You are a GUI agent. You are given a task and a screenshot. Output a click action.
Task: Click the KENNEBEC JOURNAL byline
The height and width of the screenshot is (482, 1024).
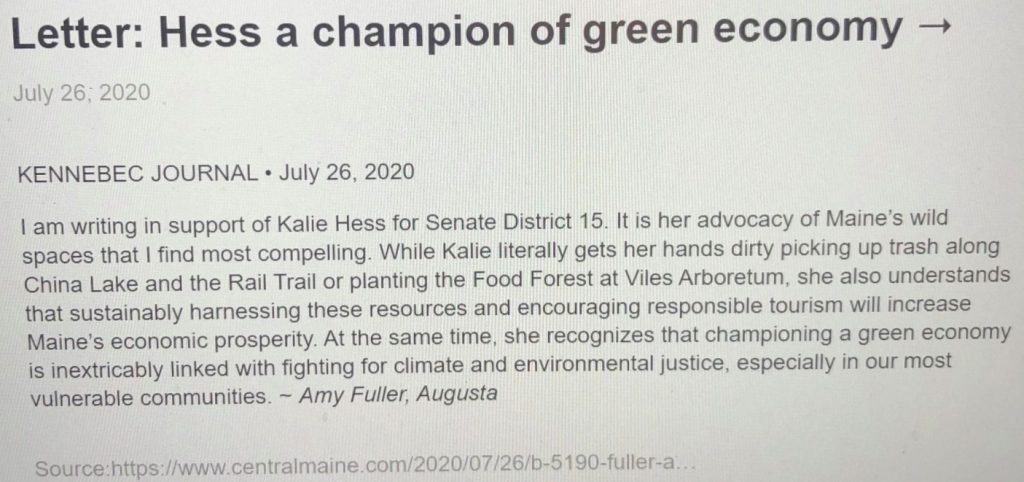tap(137, 174)
